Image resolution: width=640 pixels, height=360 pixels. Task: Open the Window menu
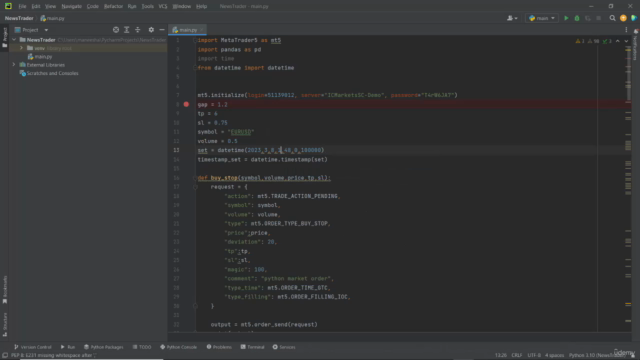pyautogui.click(x=182, y=6)
